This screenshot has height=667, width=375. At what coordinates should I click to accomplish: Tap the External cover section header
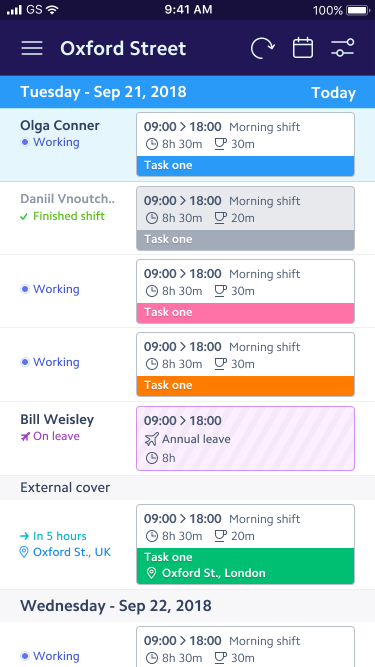coord(188,487)
